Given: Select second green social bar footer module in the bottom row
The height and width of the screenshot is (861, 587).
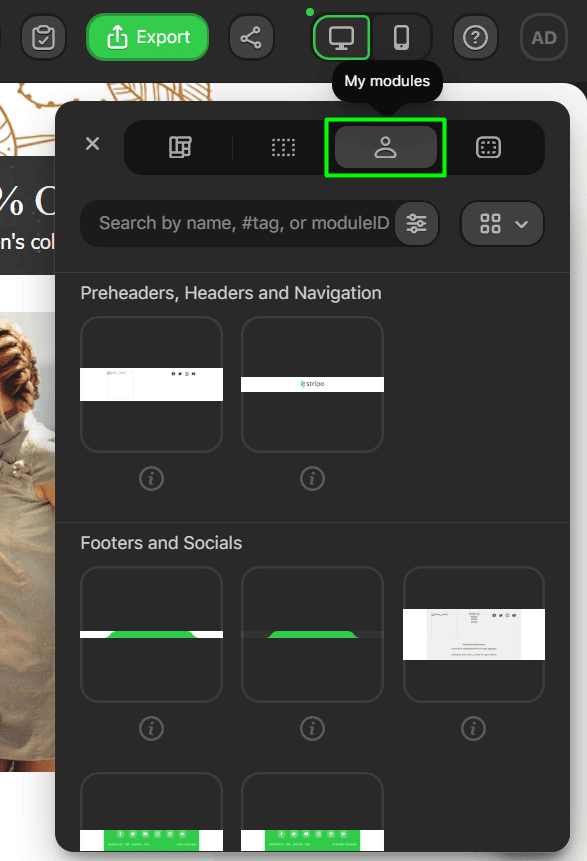Looking at the screenshot, I should (x=312, y=812).
